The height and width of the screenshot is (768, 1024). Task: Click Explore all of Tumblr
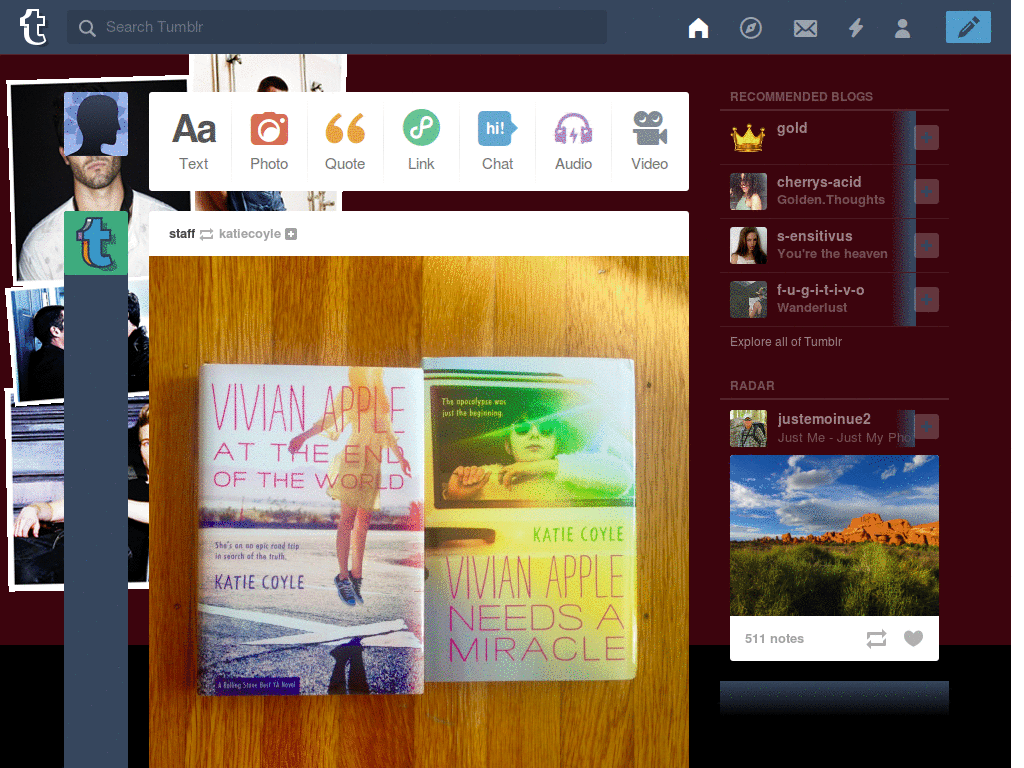[x=786, y=342]
